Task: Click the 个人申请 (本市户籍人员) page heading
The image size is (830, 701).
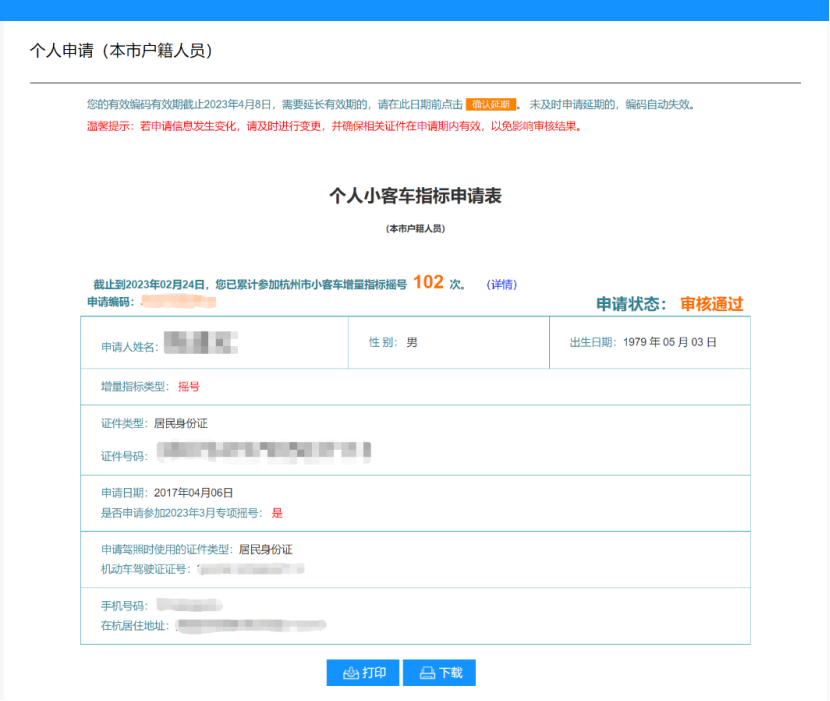Action: point(121,50)
